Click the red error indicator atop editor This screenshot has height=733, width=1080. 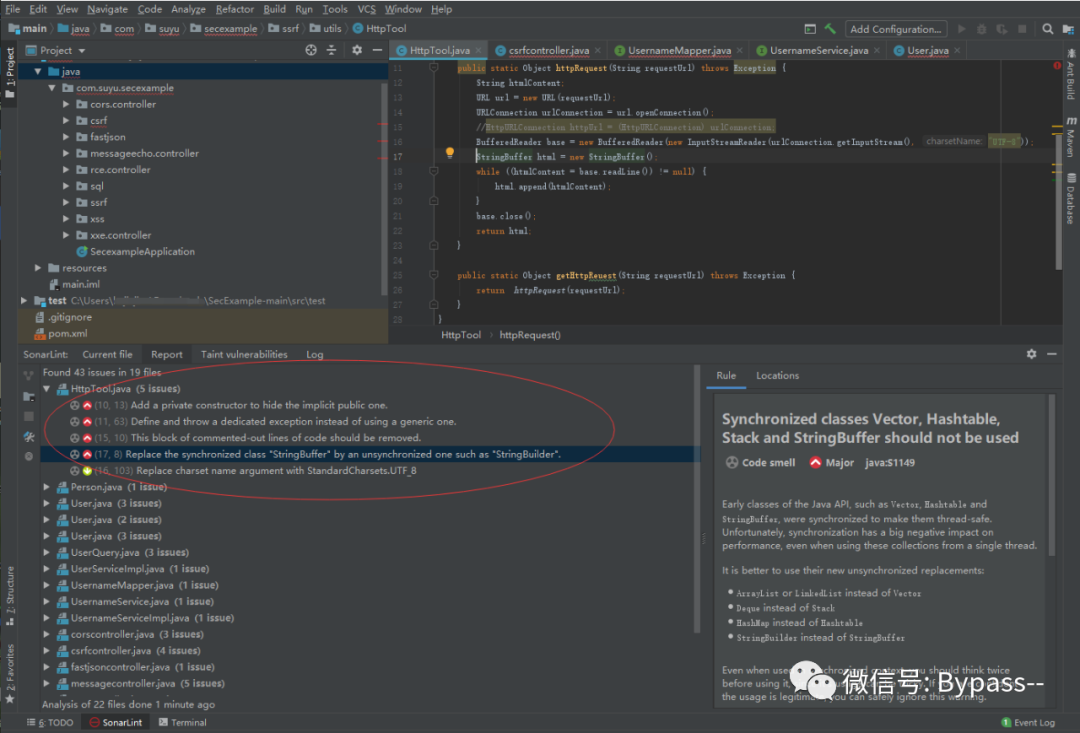click(x=1057, y=66)
